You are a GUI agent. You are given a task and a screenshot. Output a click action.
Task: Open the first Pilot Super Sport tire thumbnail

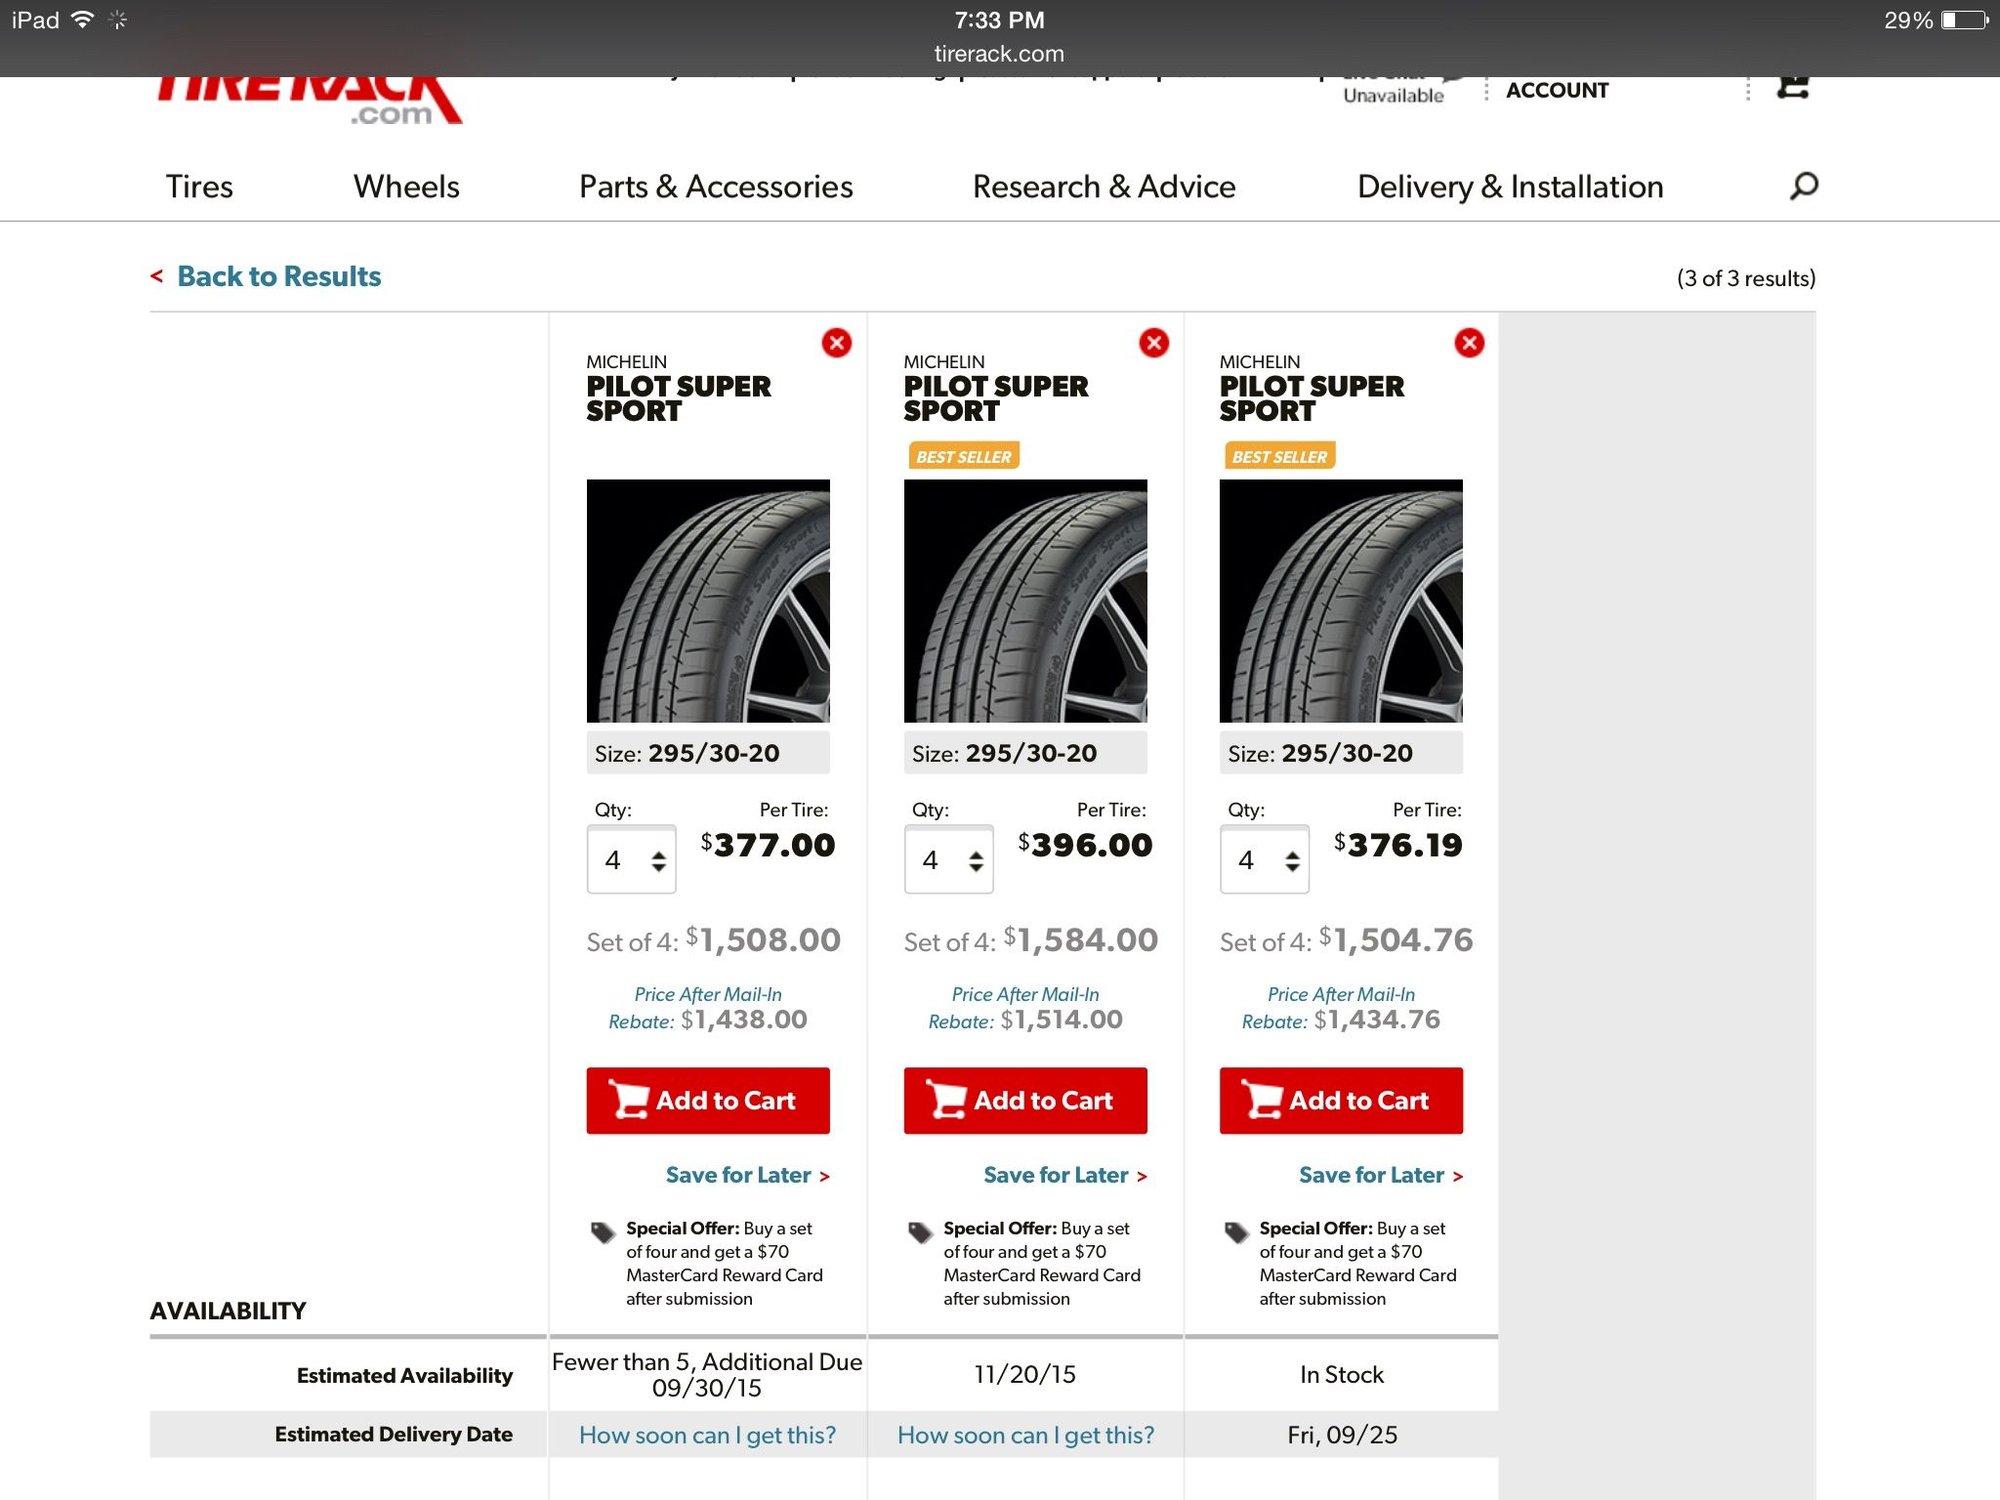[x=708, y=601]
